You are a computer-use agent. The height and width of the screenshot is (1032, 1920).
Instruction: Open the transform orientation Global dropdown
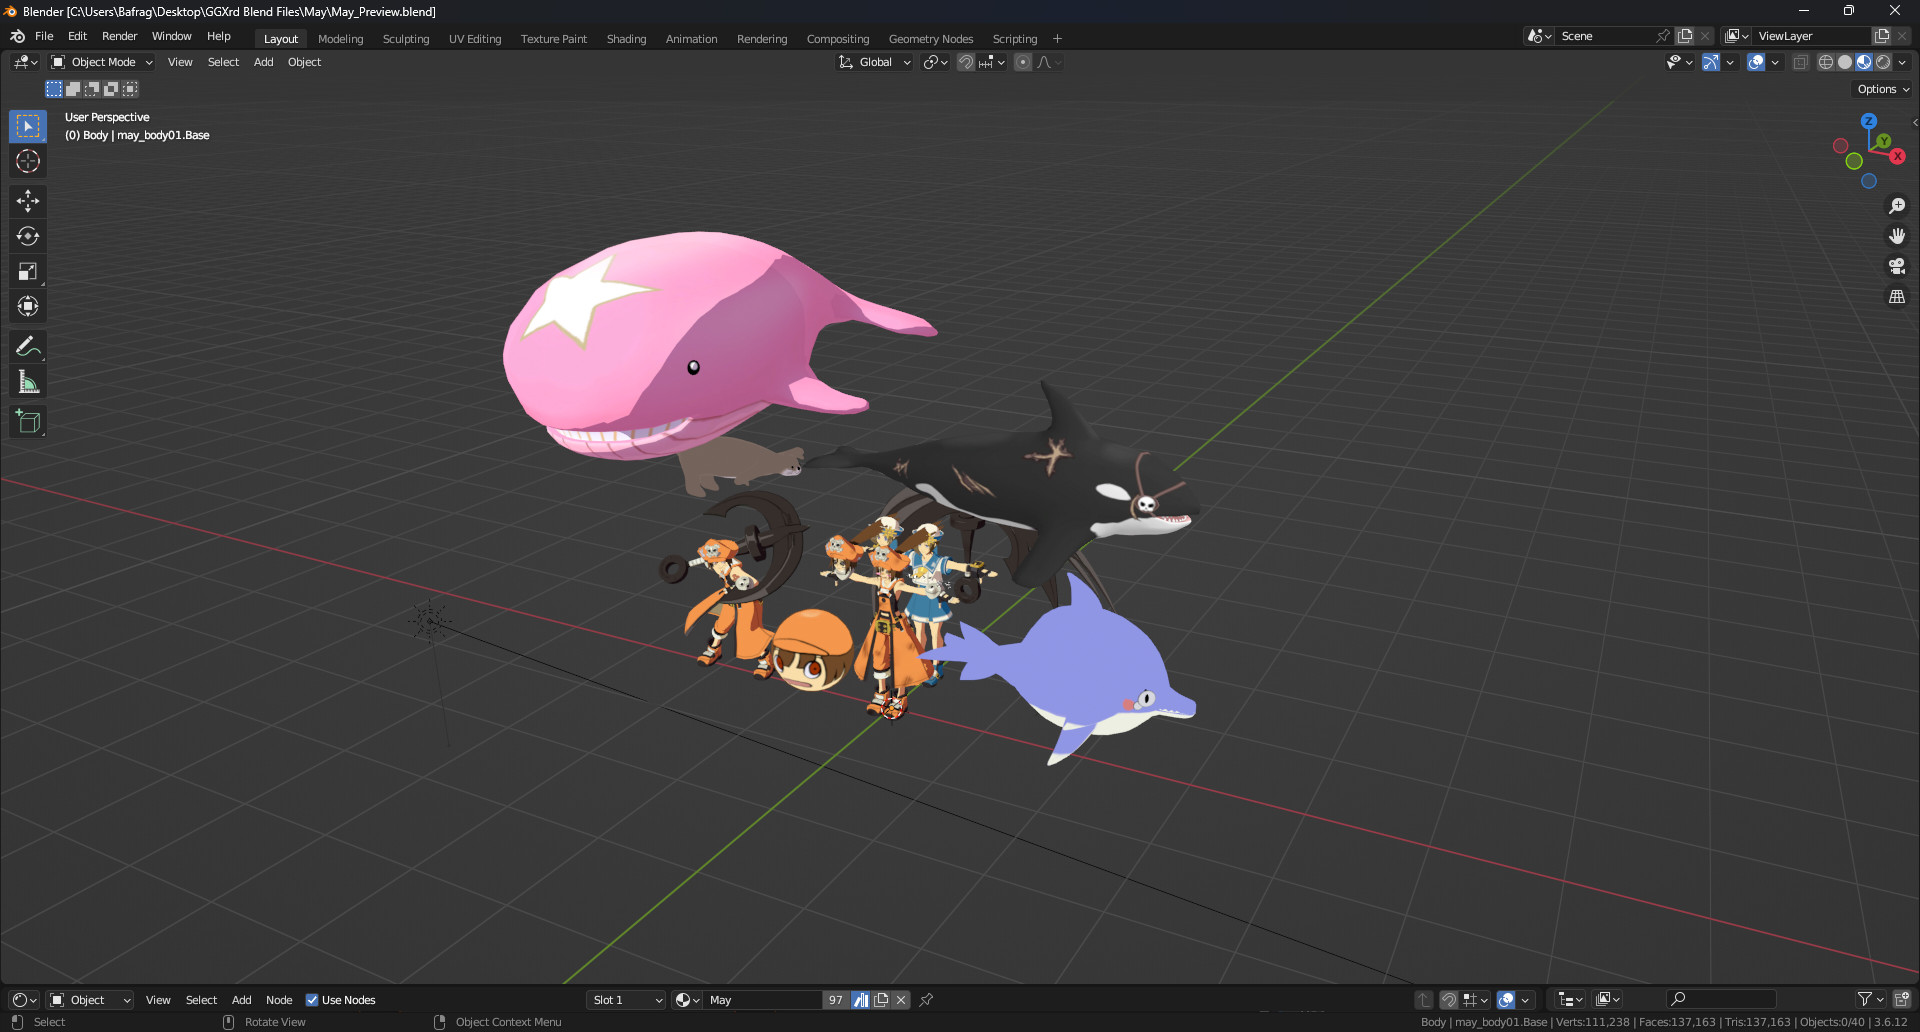click(x=874, y=62)
